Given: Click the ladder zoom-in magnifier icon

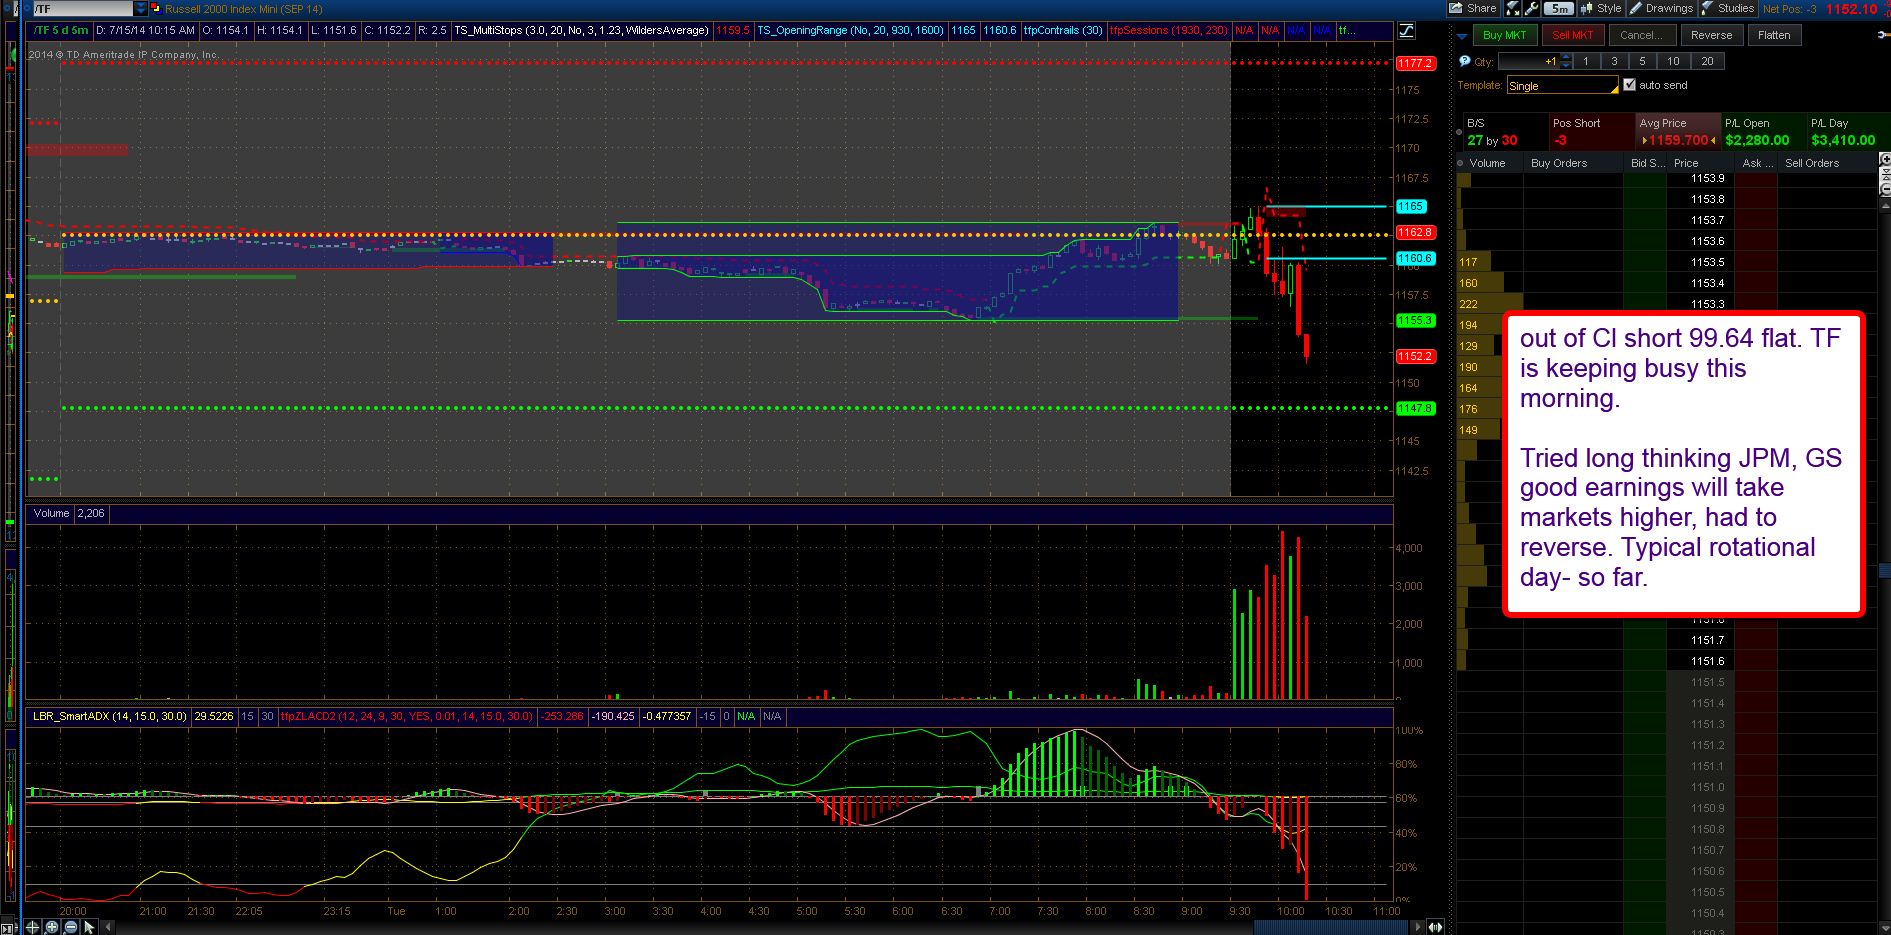Looking at the screenshot, I should pyautogui.click(x=1885, y=159).
